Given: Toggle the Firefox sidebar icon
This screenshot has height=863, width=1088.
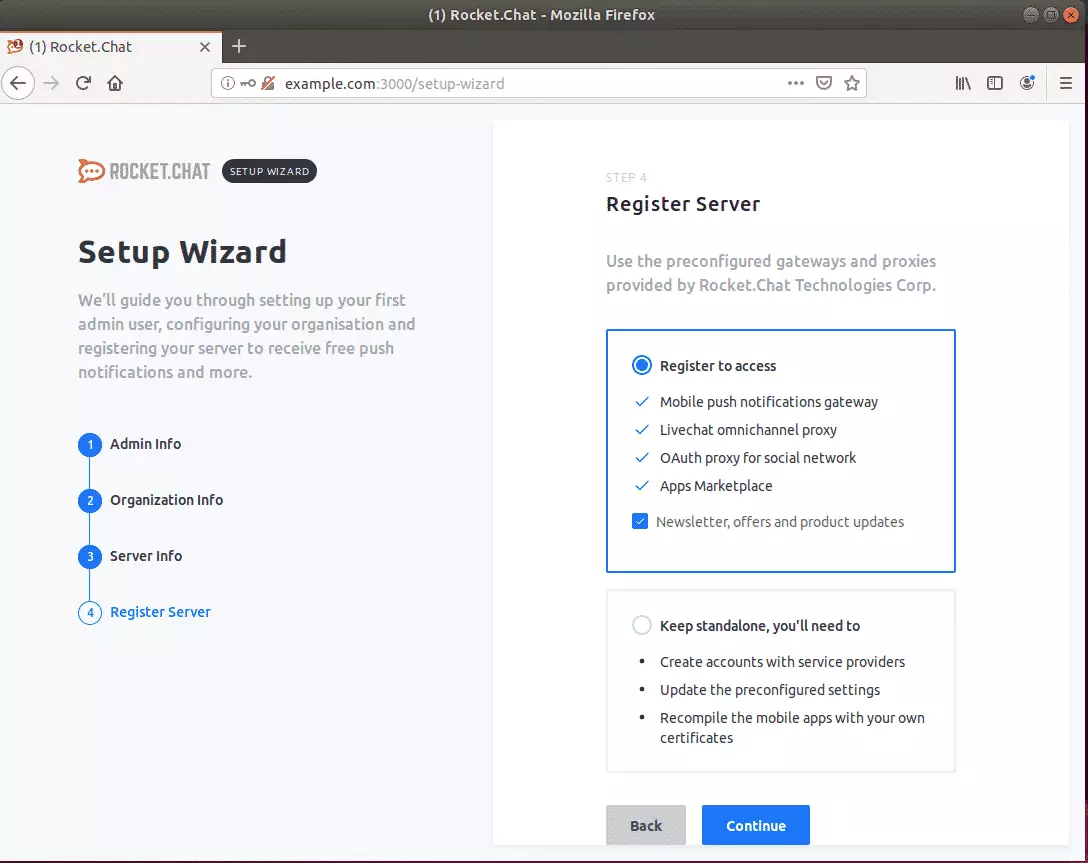Looking at the screenshot, I should click(x=995, y=83).
